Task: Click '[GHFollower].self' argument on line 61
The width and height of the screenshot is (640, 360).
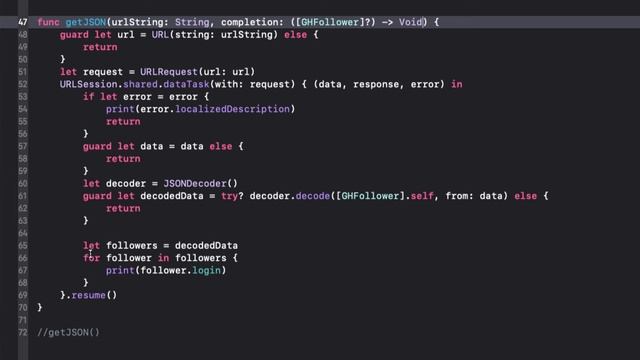Action: [384, 196]
